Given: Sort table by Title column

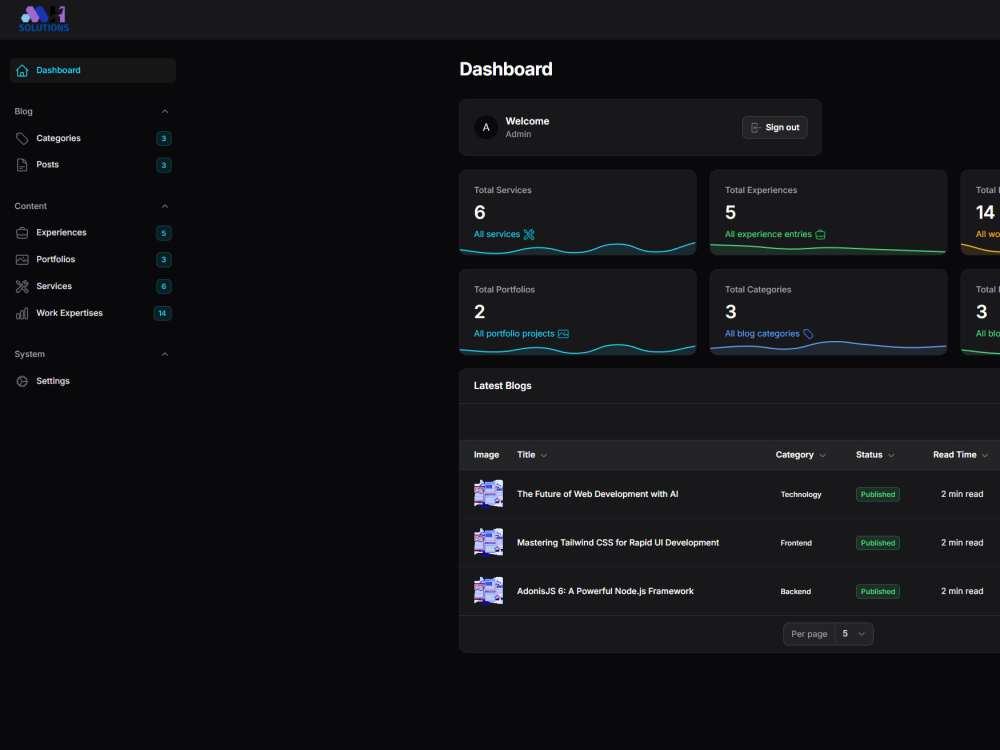Looking at the screenshot, I should tap(532, 455).
